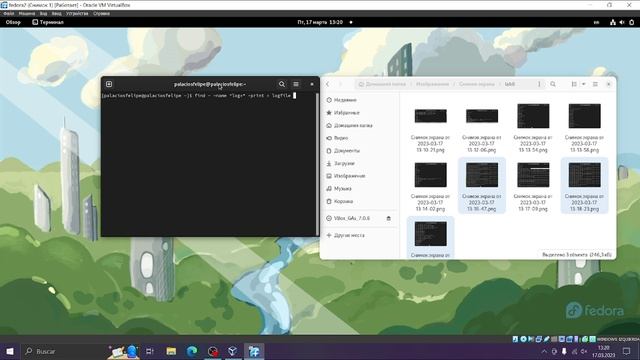The image size is (640, 360).
Task: Select screenshot thumbnail 13-13-58.png
Action: pos(585,116)
